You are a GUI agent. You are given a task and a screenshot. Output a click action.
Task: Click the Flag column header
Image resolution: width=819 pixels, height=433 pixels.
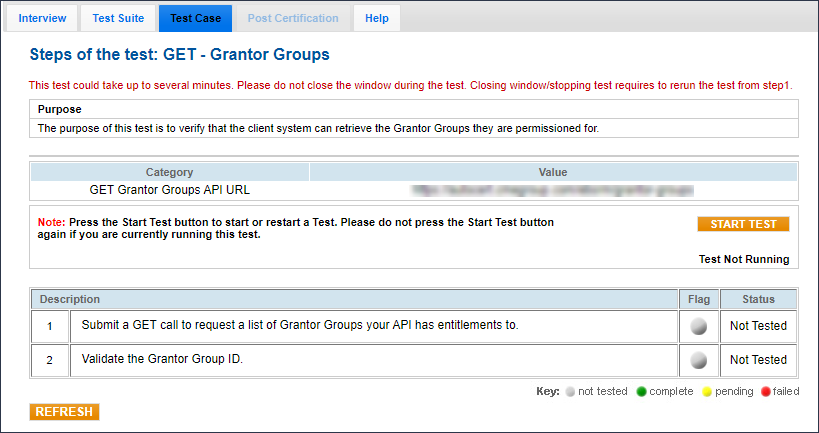click(697, 299)
